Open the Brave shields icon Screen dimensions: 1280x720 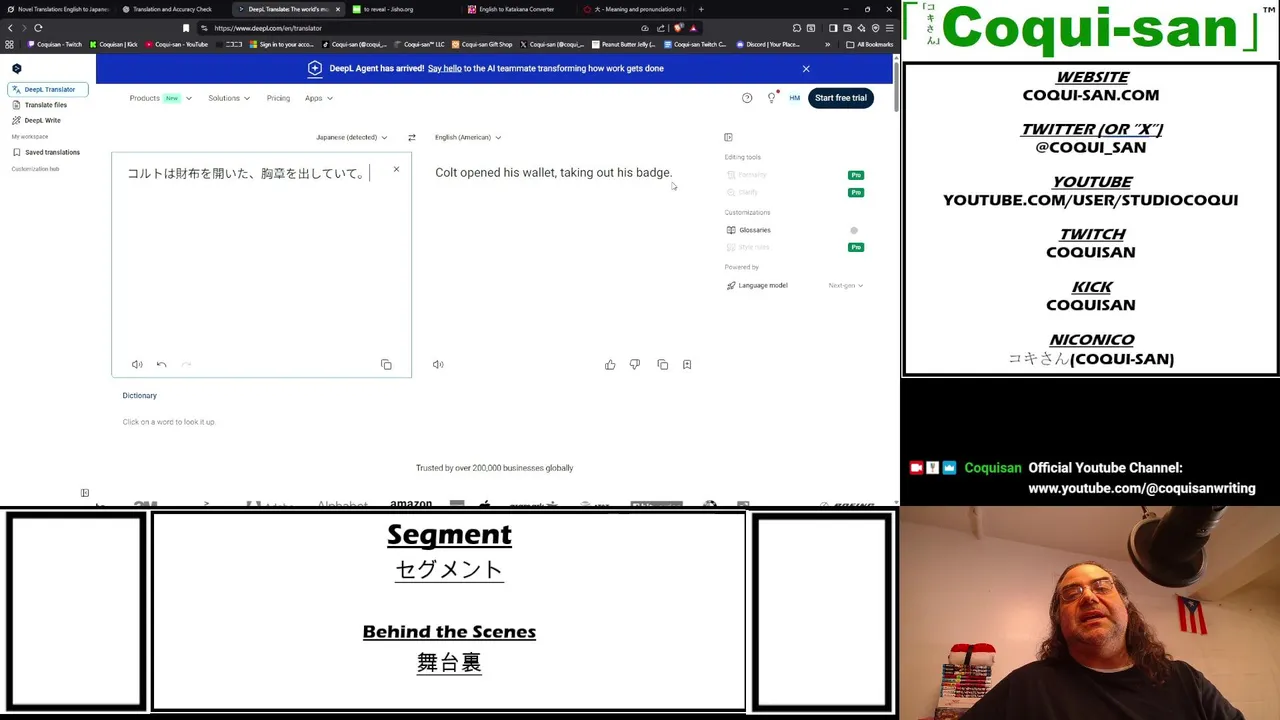(678, 28)
